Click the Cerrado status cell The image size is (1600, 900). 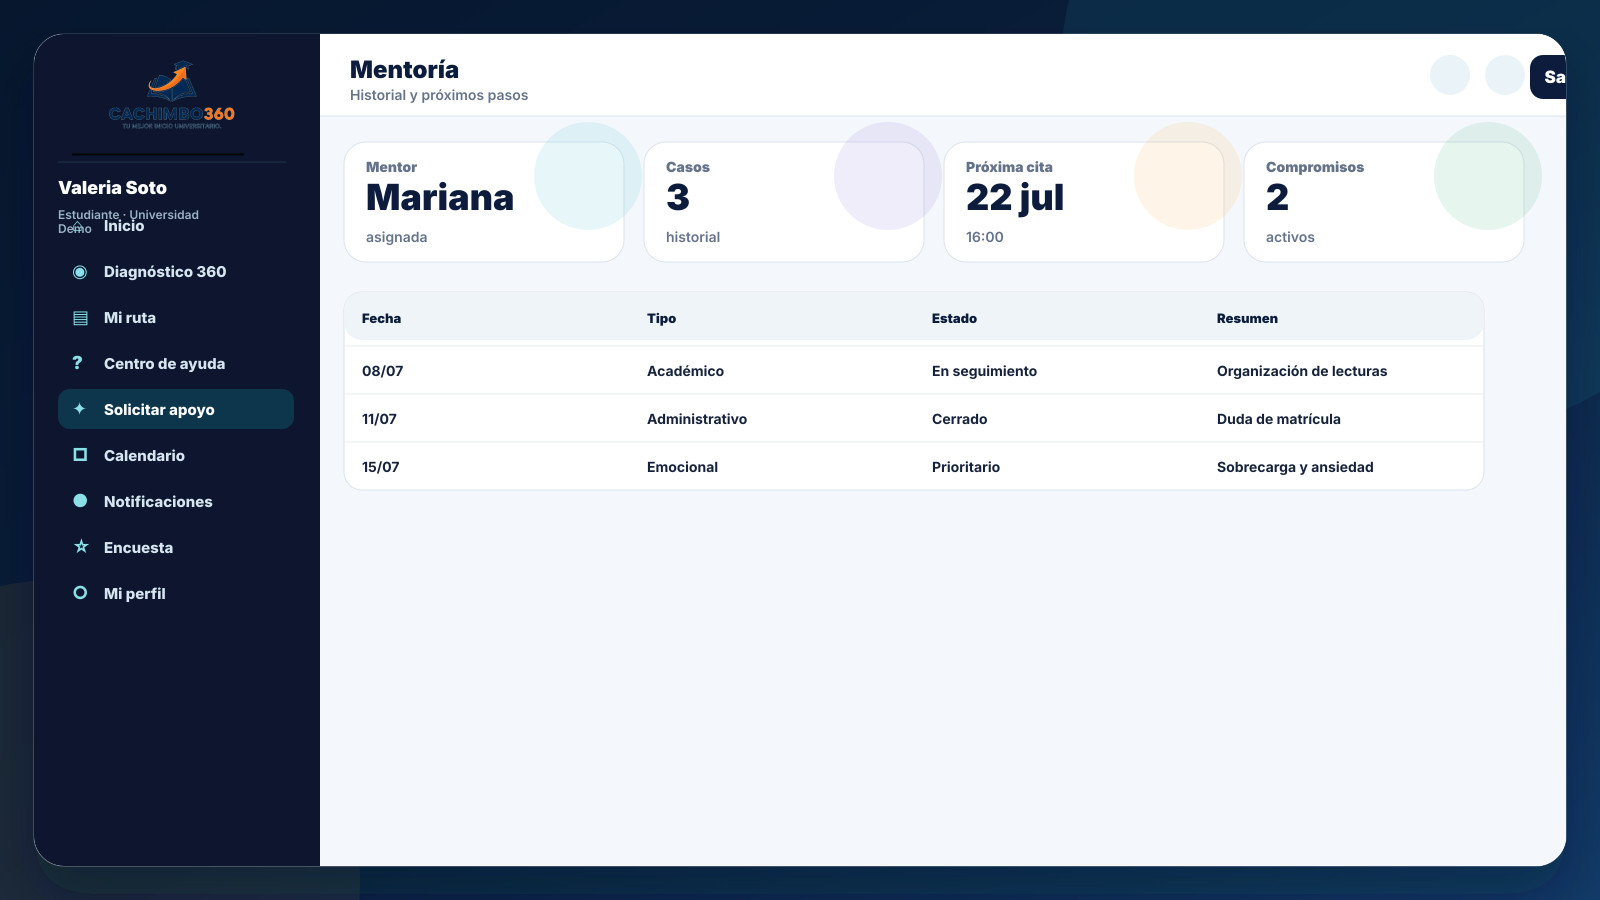click(x=959, y=419)
